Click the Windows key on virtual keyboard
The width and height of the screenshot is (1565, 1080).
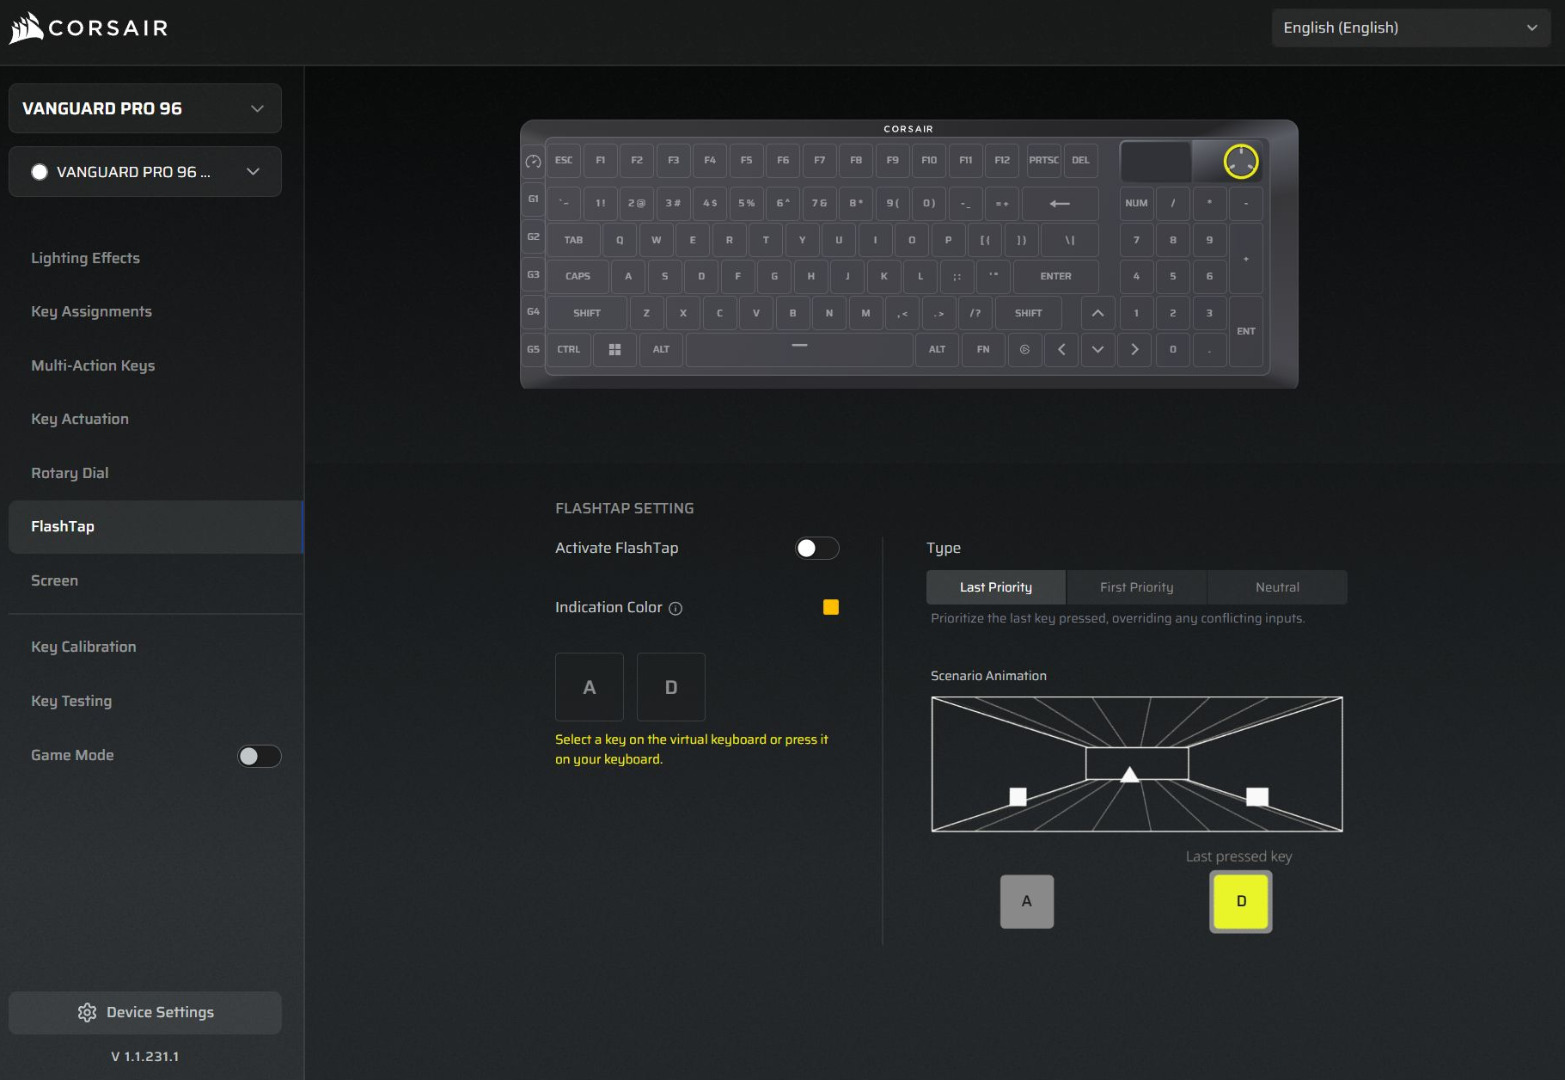click(x=614, y=350)
